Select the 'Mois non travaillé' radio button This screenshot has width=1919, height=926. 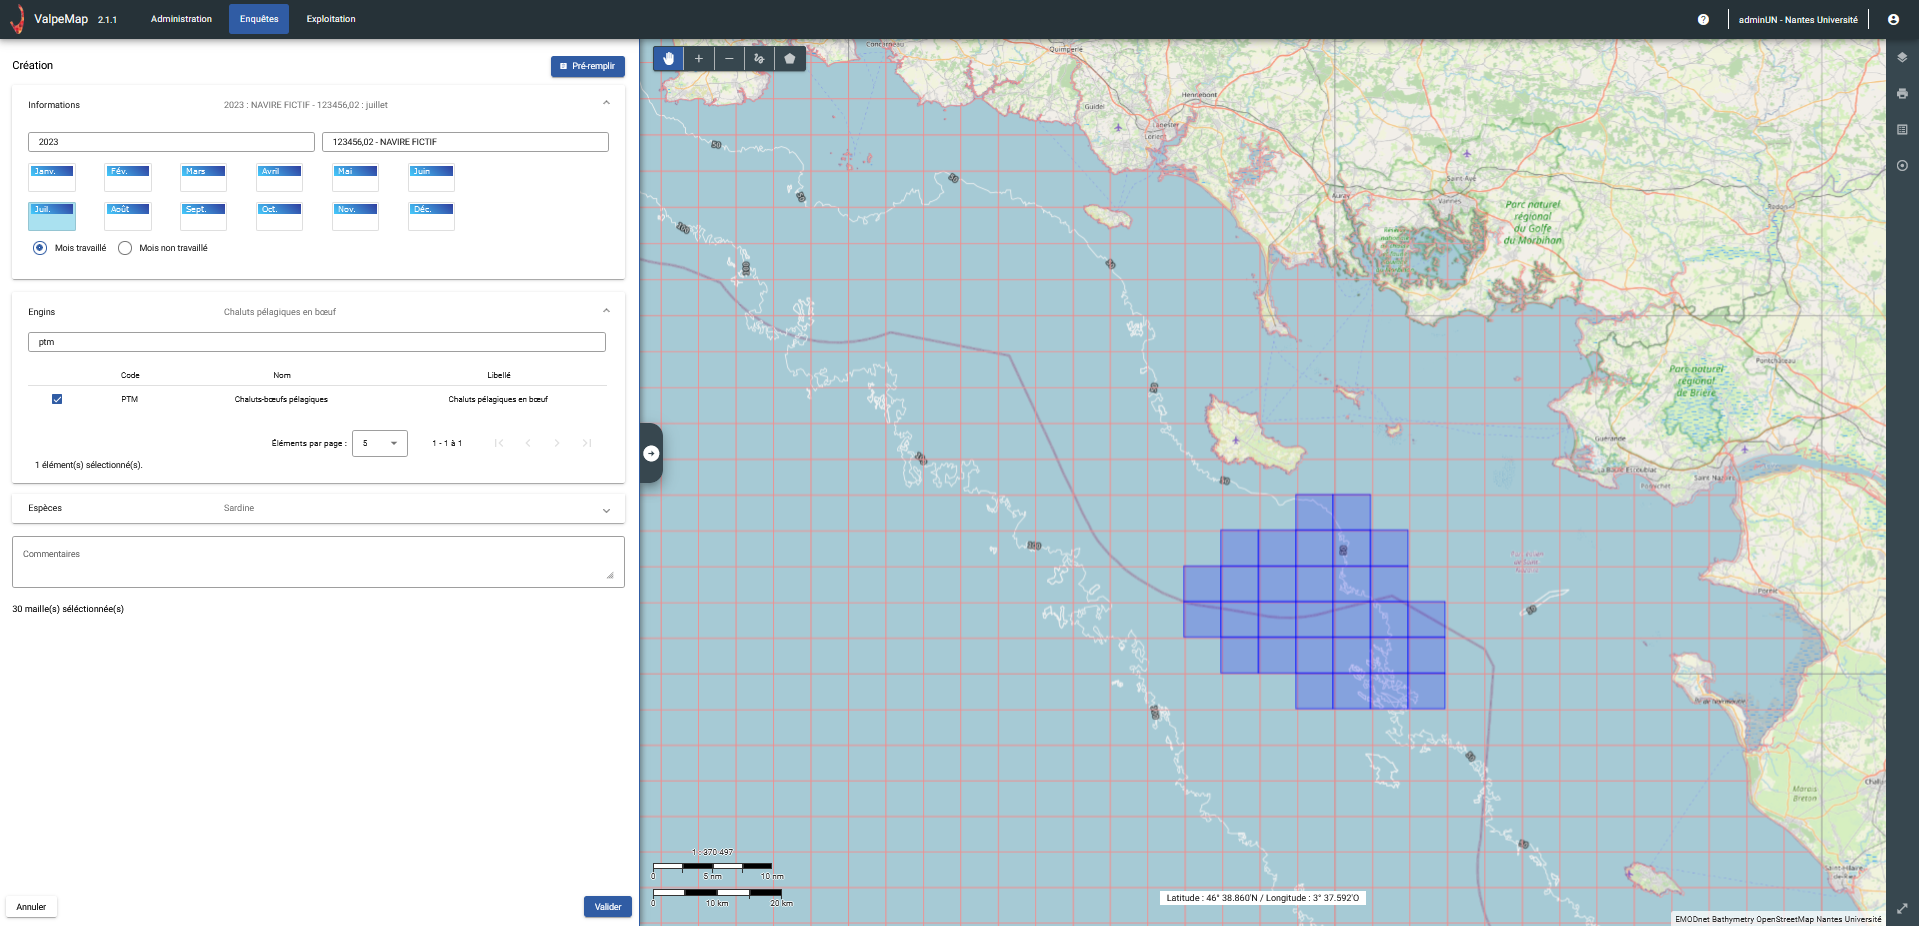(x=124, y=248)
